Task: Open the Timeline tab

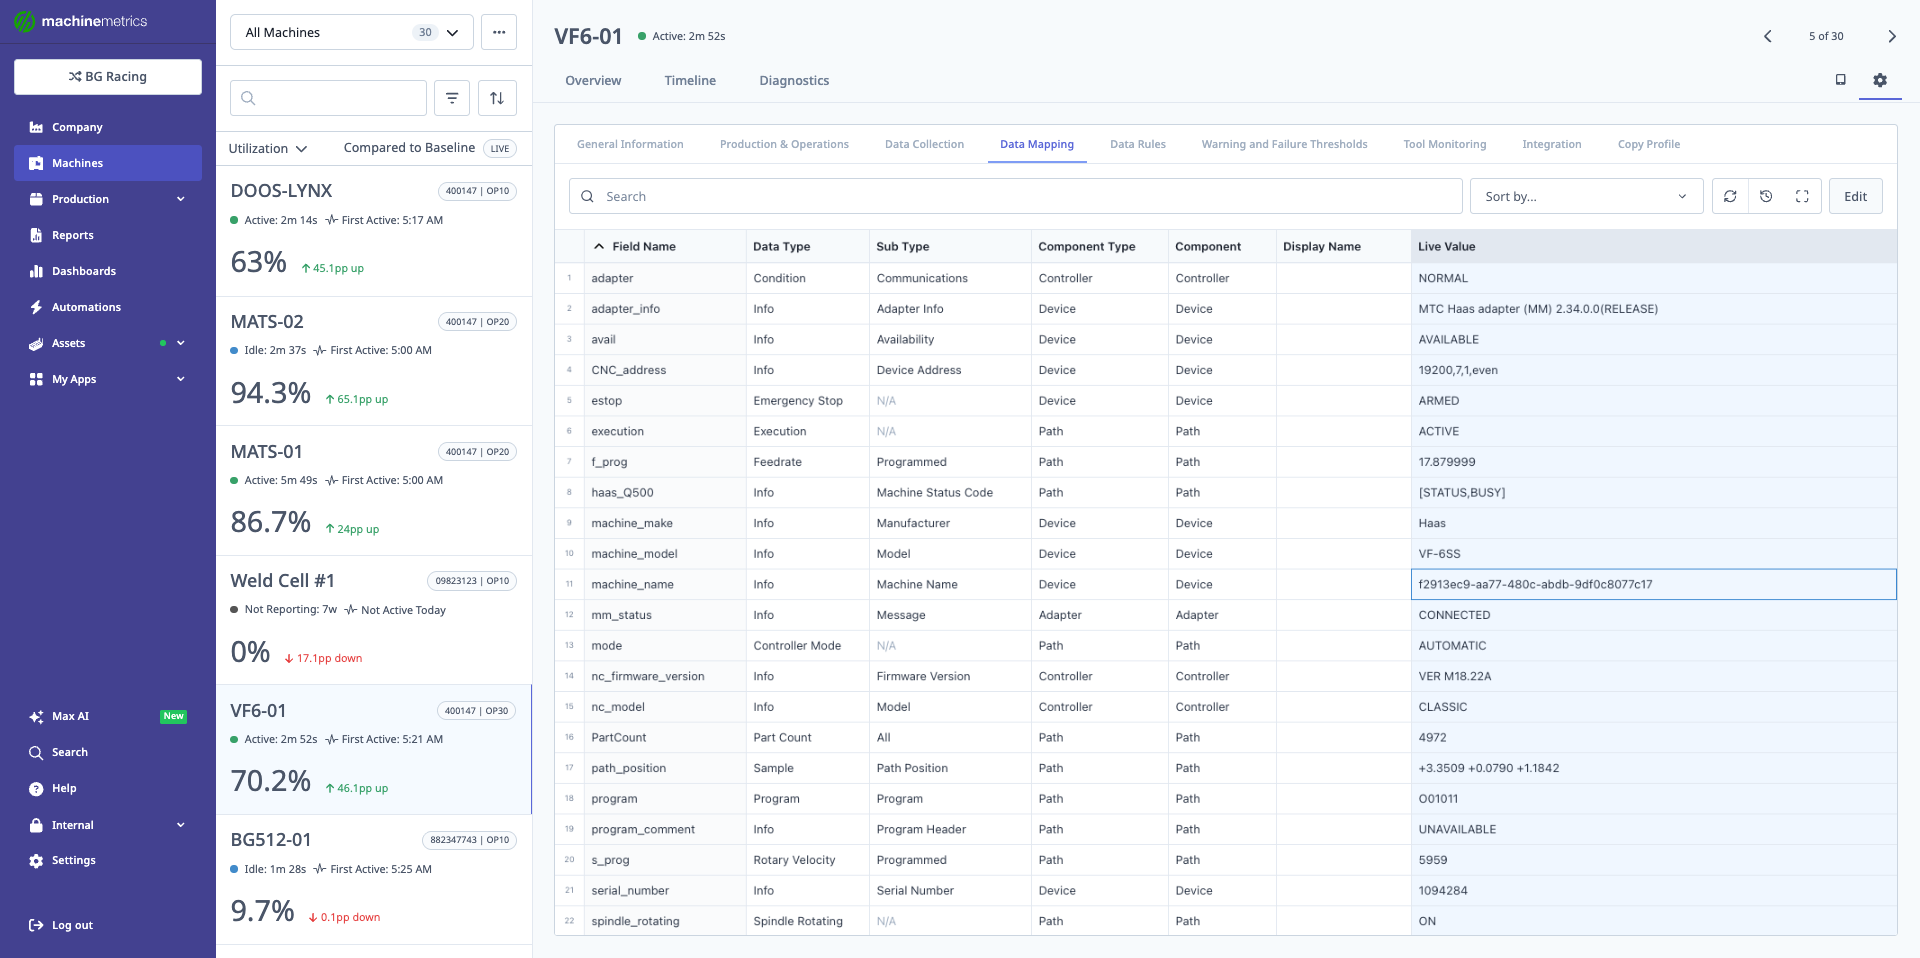Action: pos(690,81)
